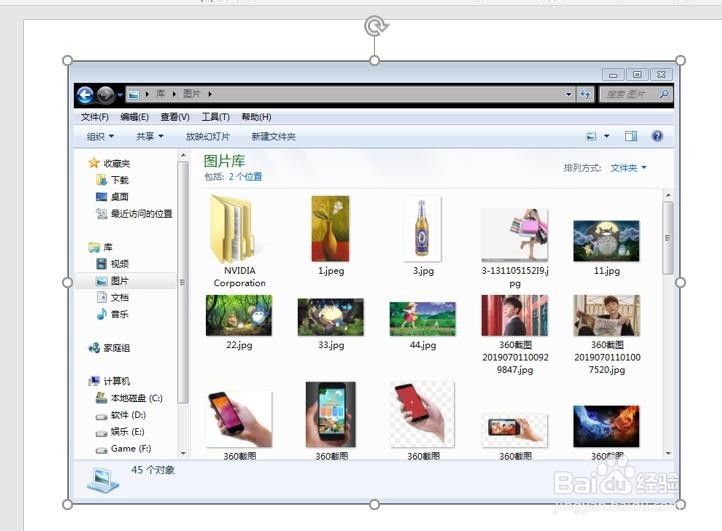This screenshot has width=722, height=531.
Task: Click the library location icon in address bar
Action: pos(134,94)
